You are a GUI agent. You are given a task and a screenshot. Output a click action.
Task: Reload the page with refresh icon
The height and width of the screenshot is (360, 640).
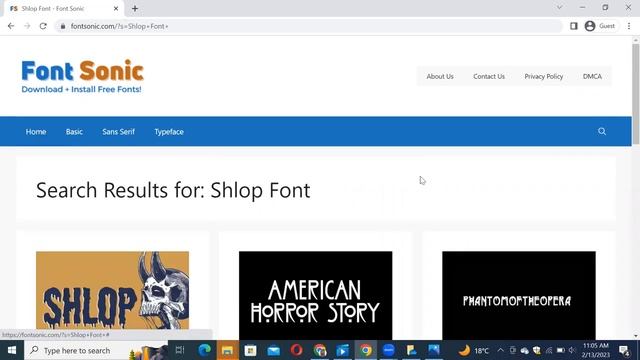point(43,26)
